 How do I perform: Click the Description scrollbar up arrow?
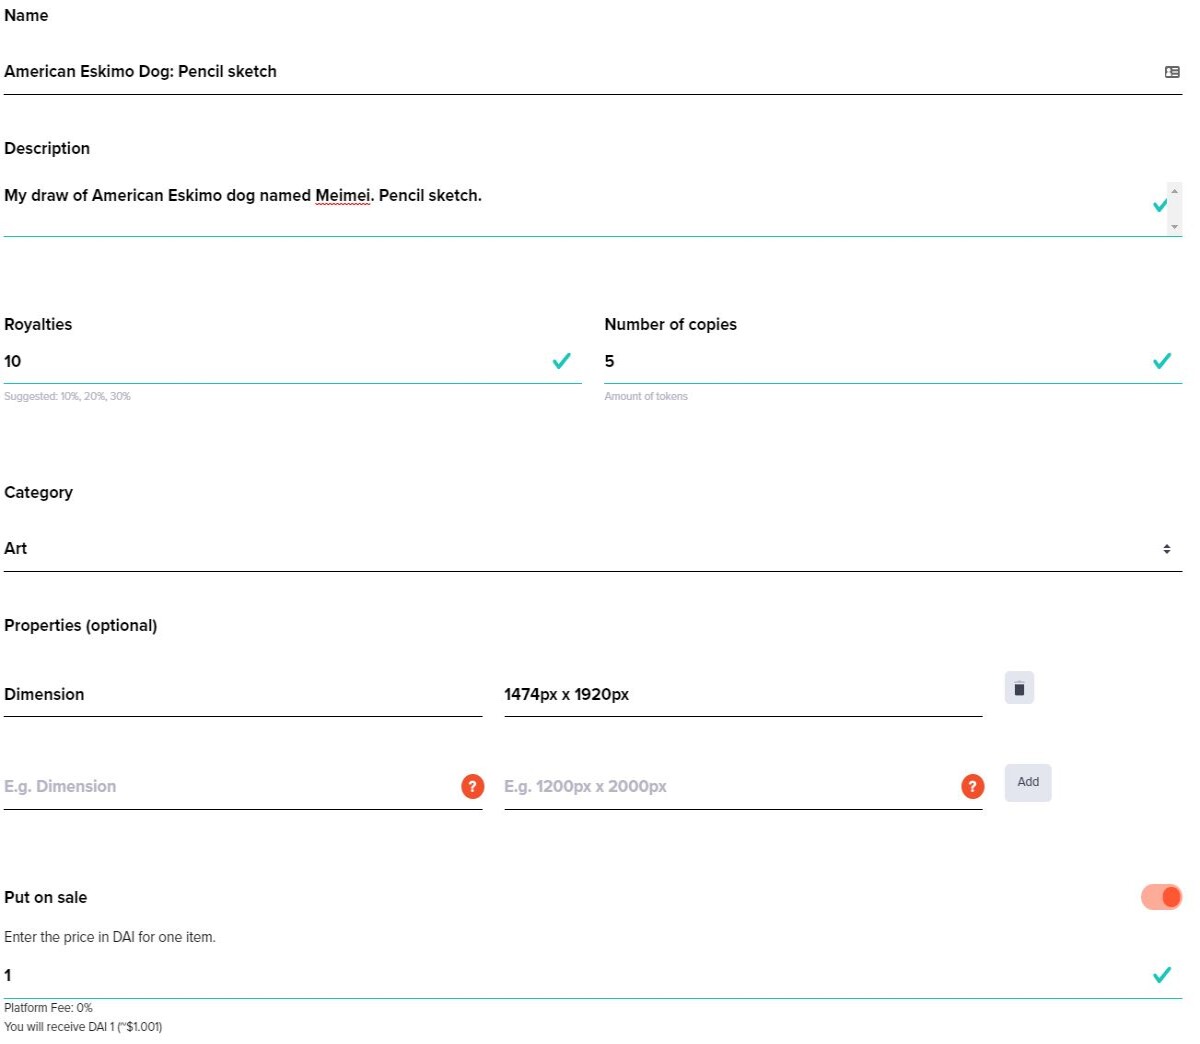click(x=1175, y=190)
